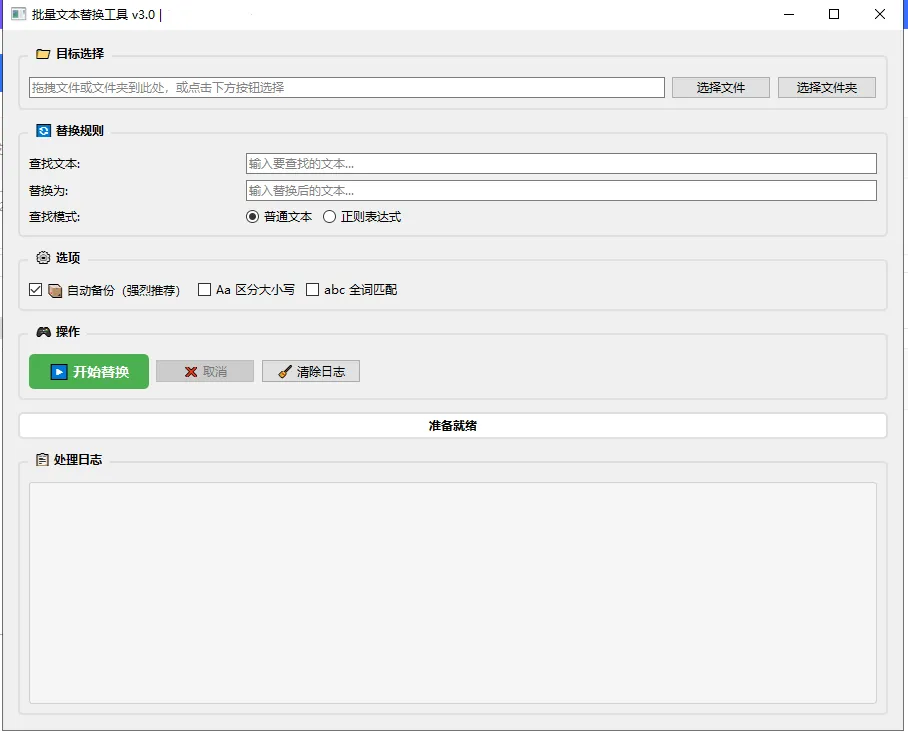Click the gear icon beside 选项 section
The image size is (908, 732).
[40, 258]
